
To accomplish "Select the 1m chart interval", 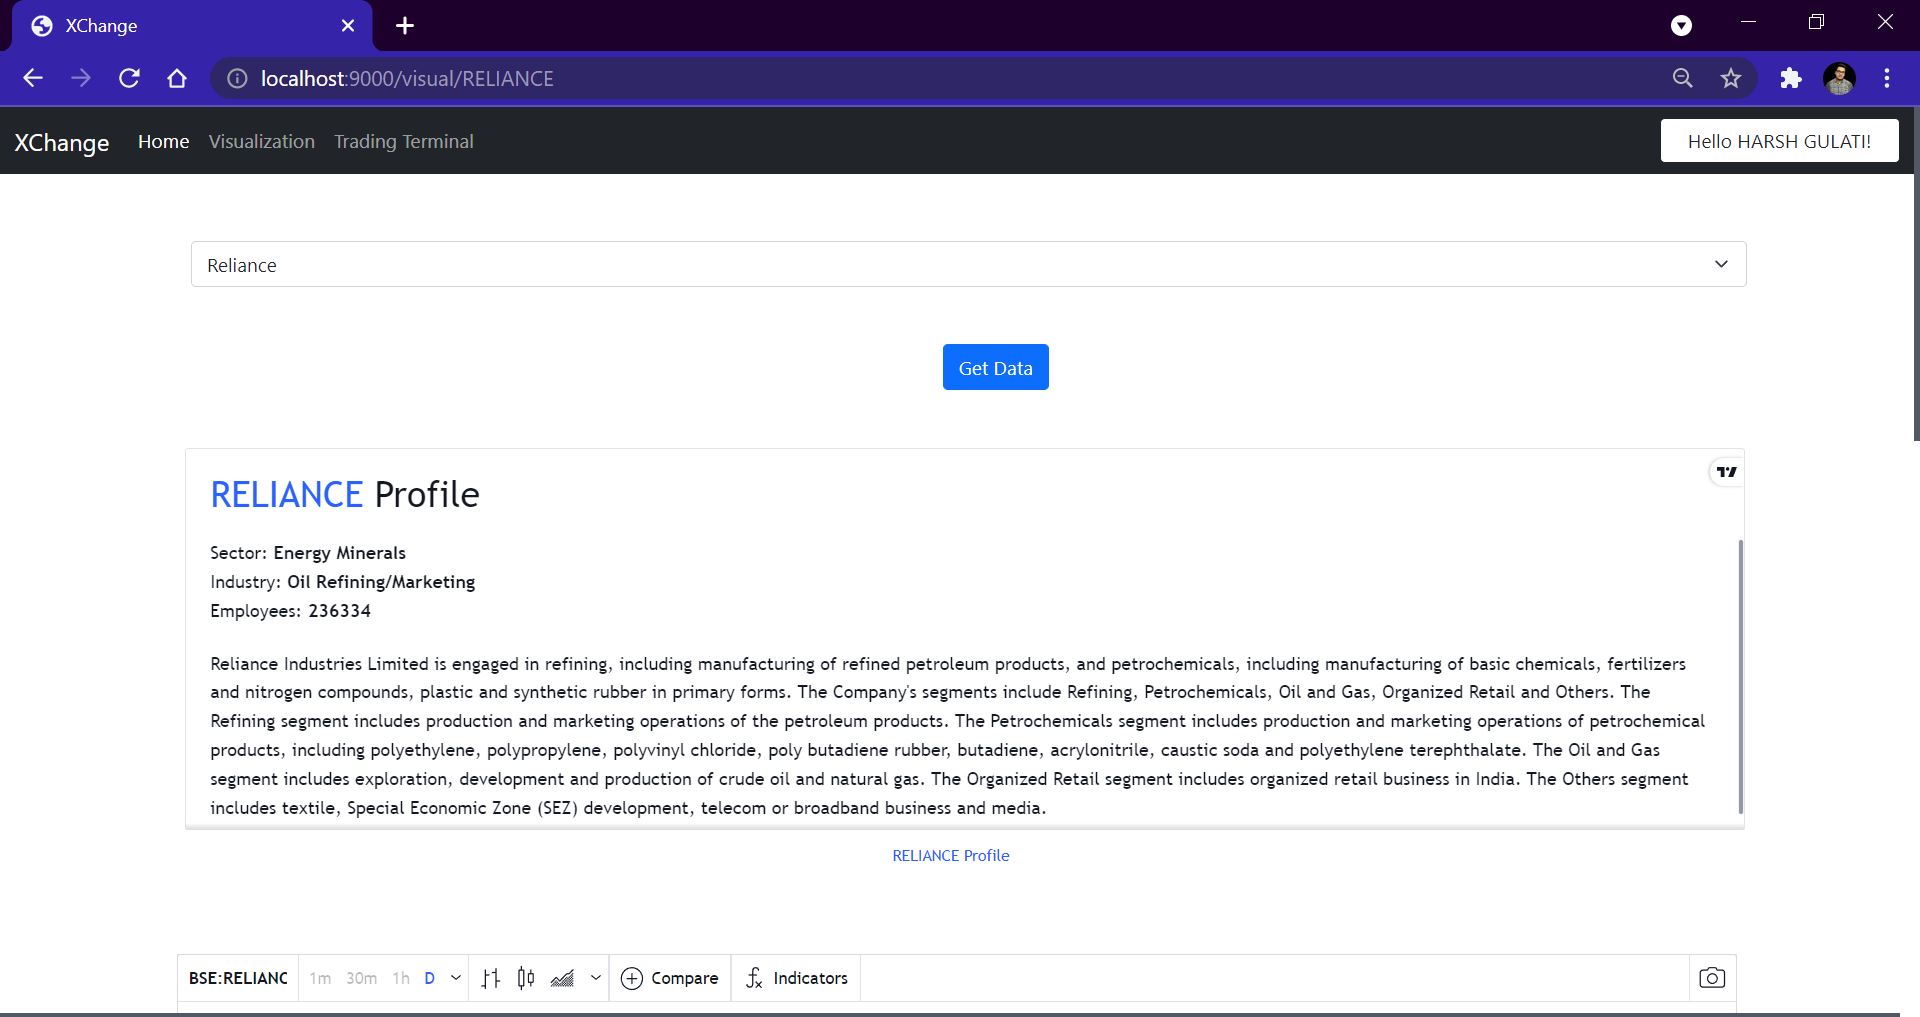I will click(x=320, y=978).
